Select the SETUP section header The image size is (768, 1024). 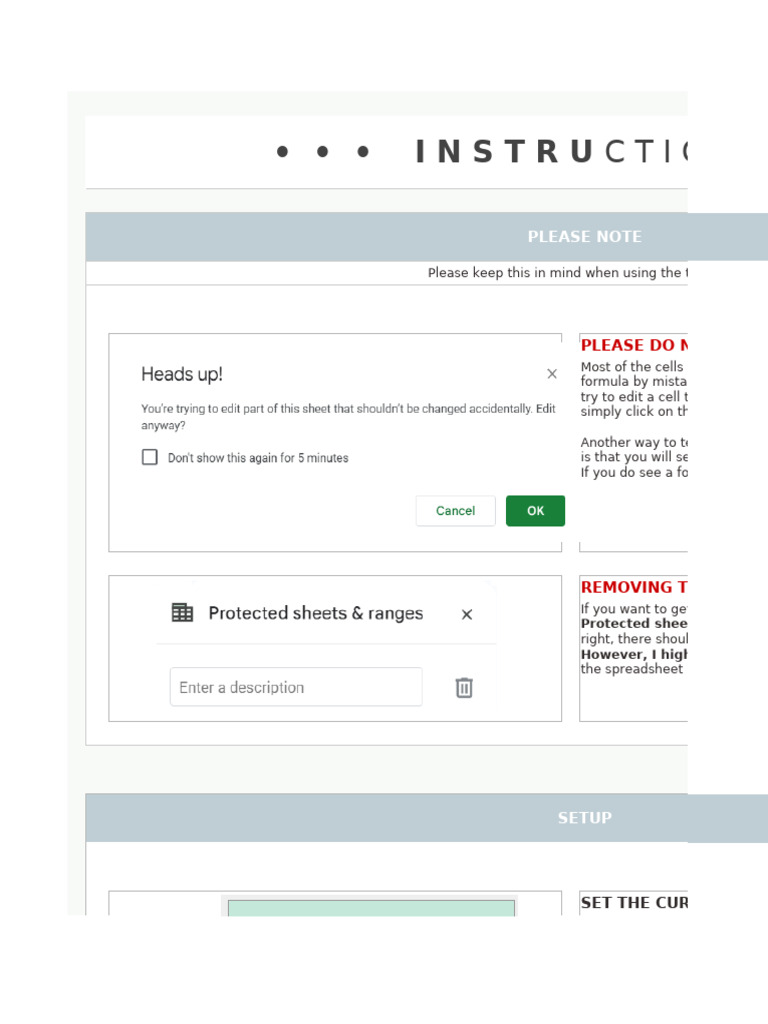pyautogui.click(x=584, y=818)
